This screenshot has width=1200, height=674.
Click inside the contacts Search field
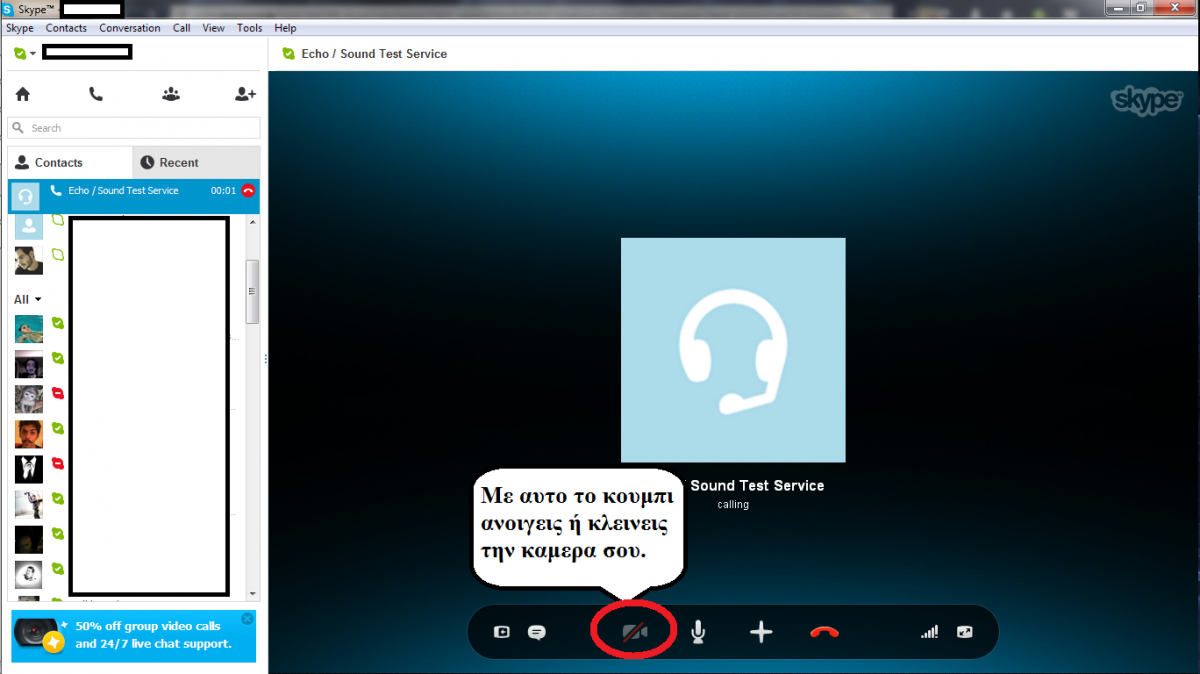[134, 128]
